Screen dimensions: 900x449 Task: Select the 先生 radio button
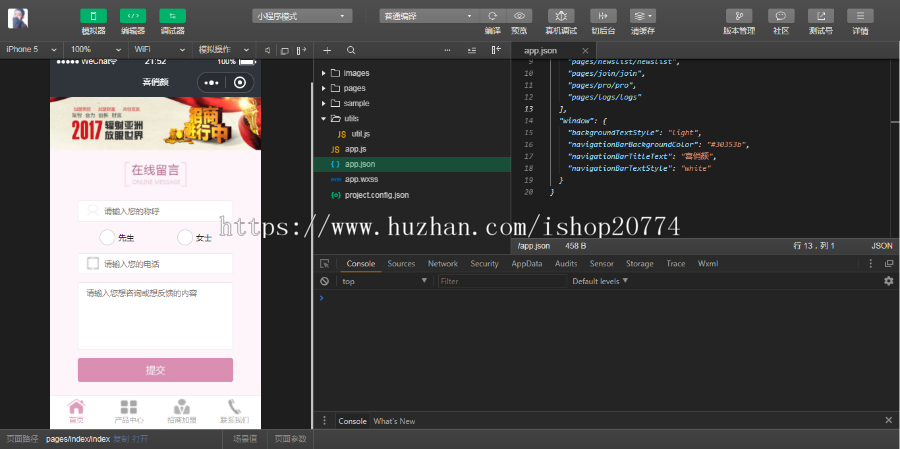click(x=107, y=237)
